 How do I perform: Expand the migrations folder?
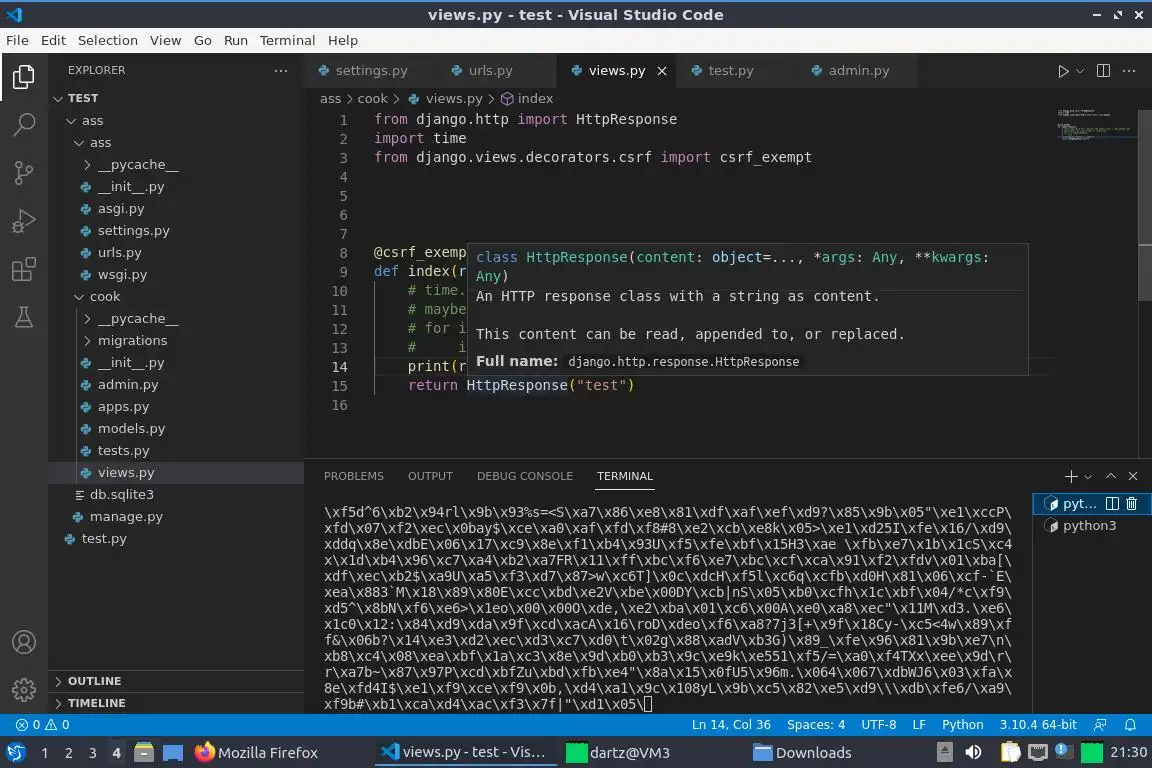coord(132,341)
